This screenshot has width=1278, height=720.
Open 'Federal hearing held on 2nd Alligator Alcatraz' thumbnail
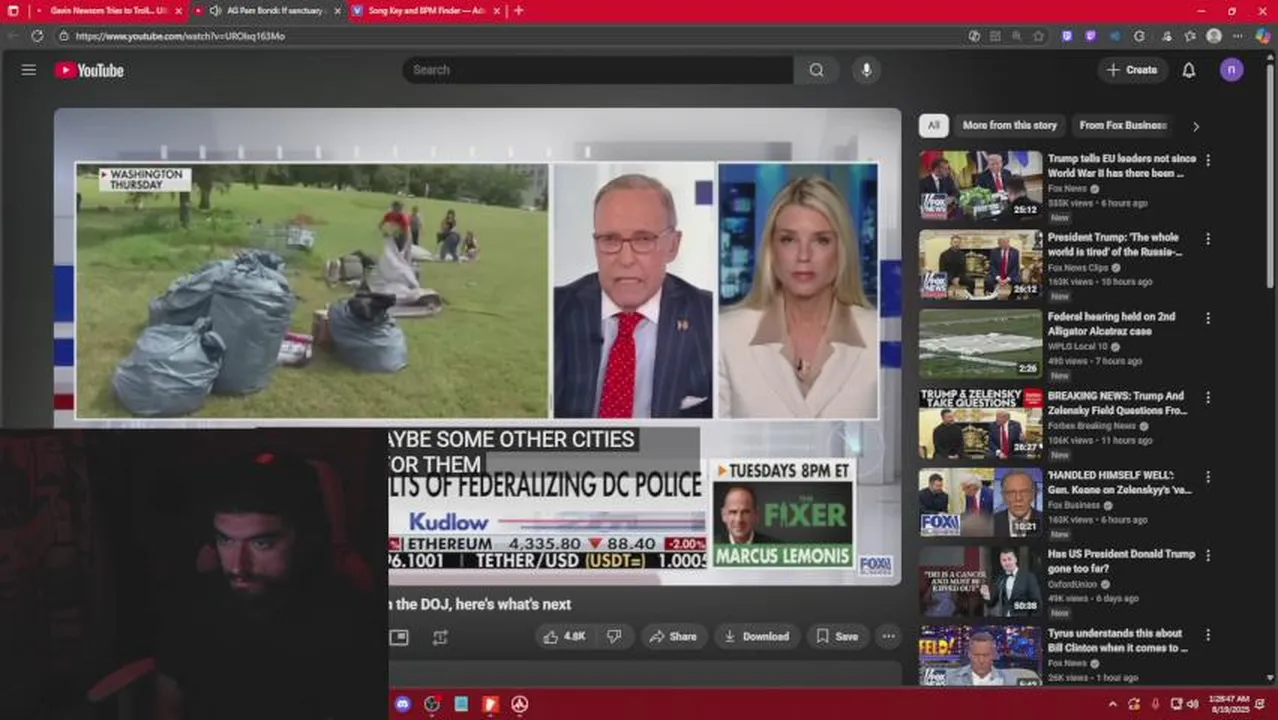click(980, 342)
